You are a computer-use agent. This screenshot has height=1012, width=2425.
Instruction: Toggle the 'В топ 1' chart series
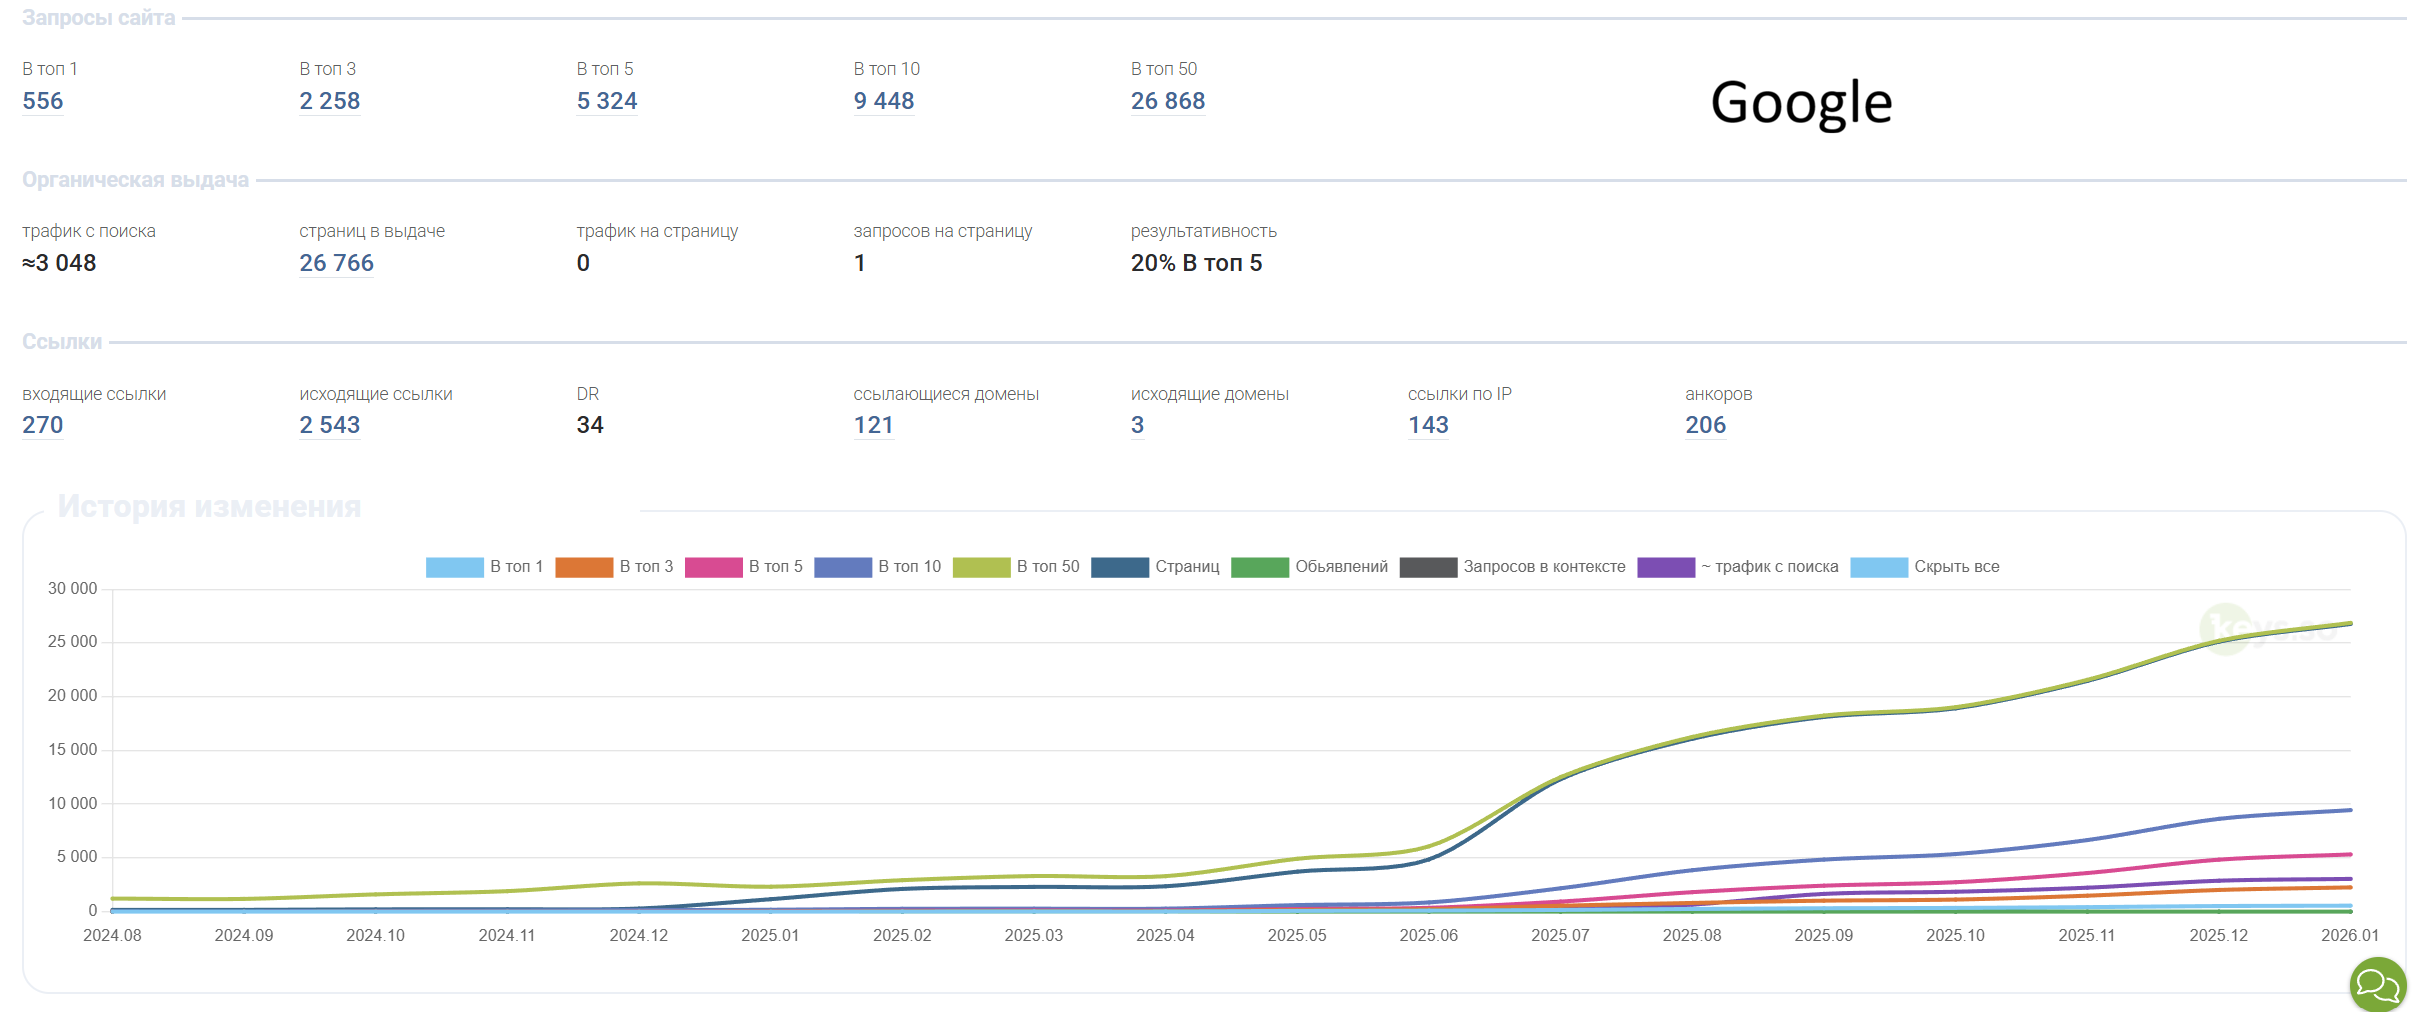[484, 567]
